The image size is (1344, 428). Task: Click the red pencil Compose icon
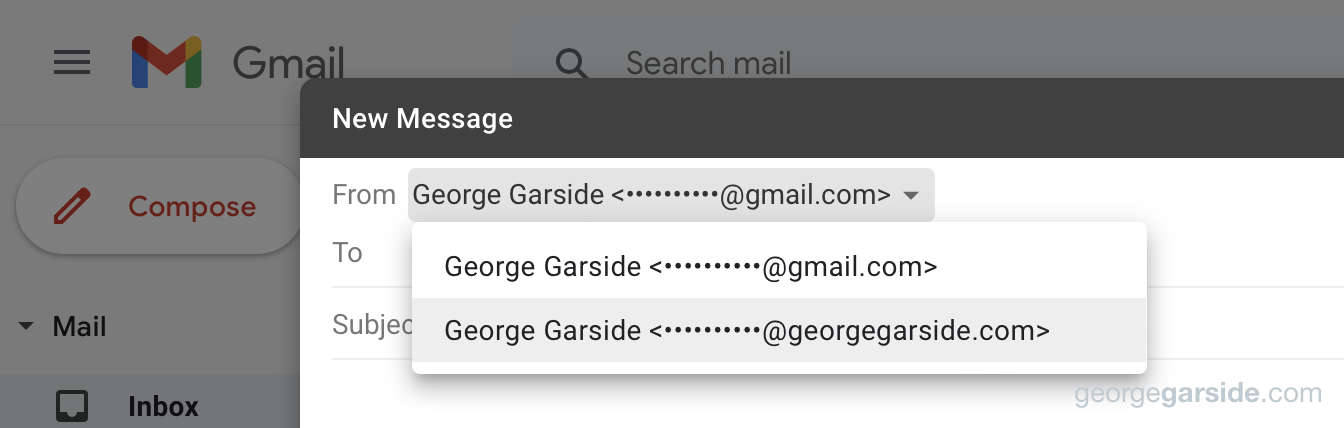click(x=71, y=207)
